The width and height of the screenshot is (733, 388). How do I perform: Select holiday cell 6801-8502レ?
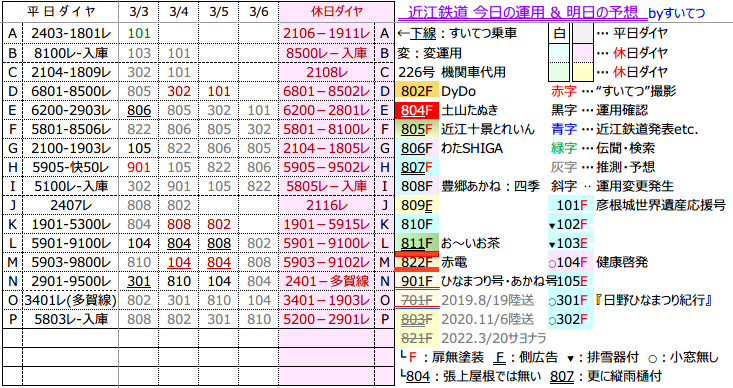click(x=327, y=91)
